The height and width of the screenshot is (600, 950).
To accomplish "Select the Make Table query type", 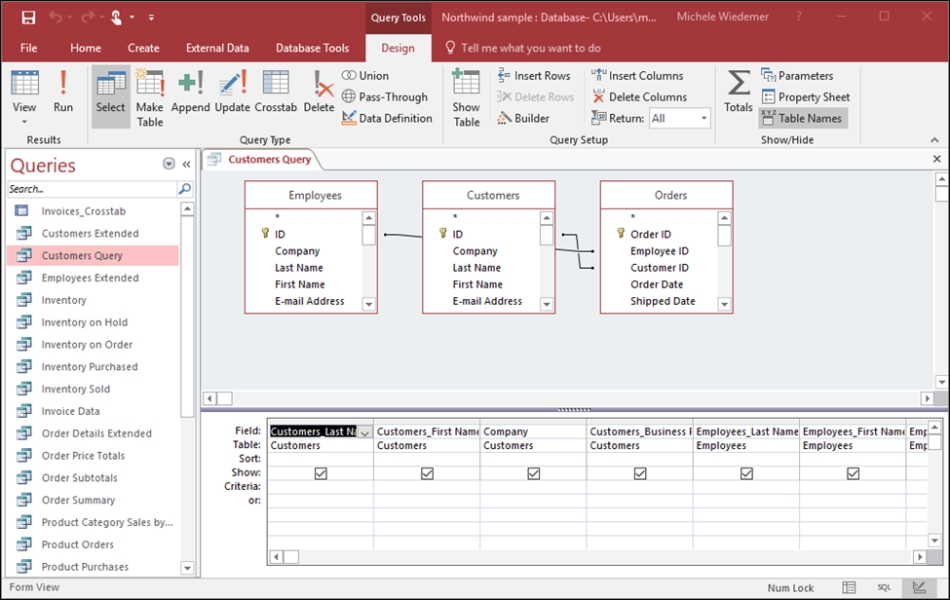I will (150, 98).
